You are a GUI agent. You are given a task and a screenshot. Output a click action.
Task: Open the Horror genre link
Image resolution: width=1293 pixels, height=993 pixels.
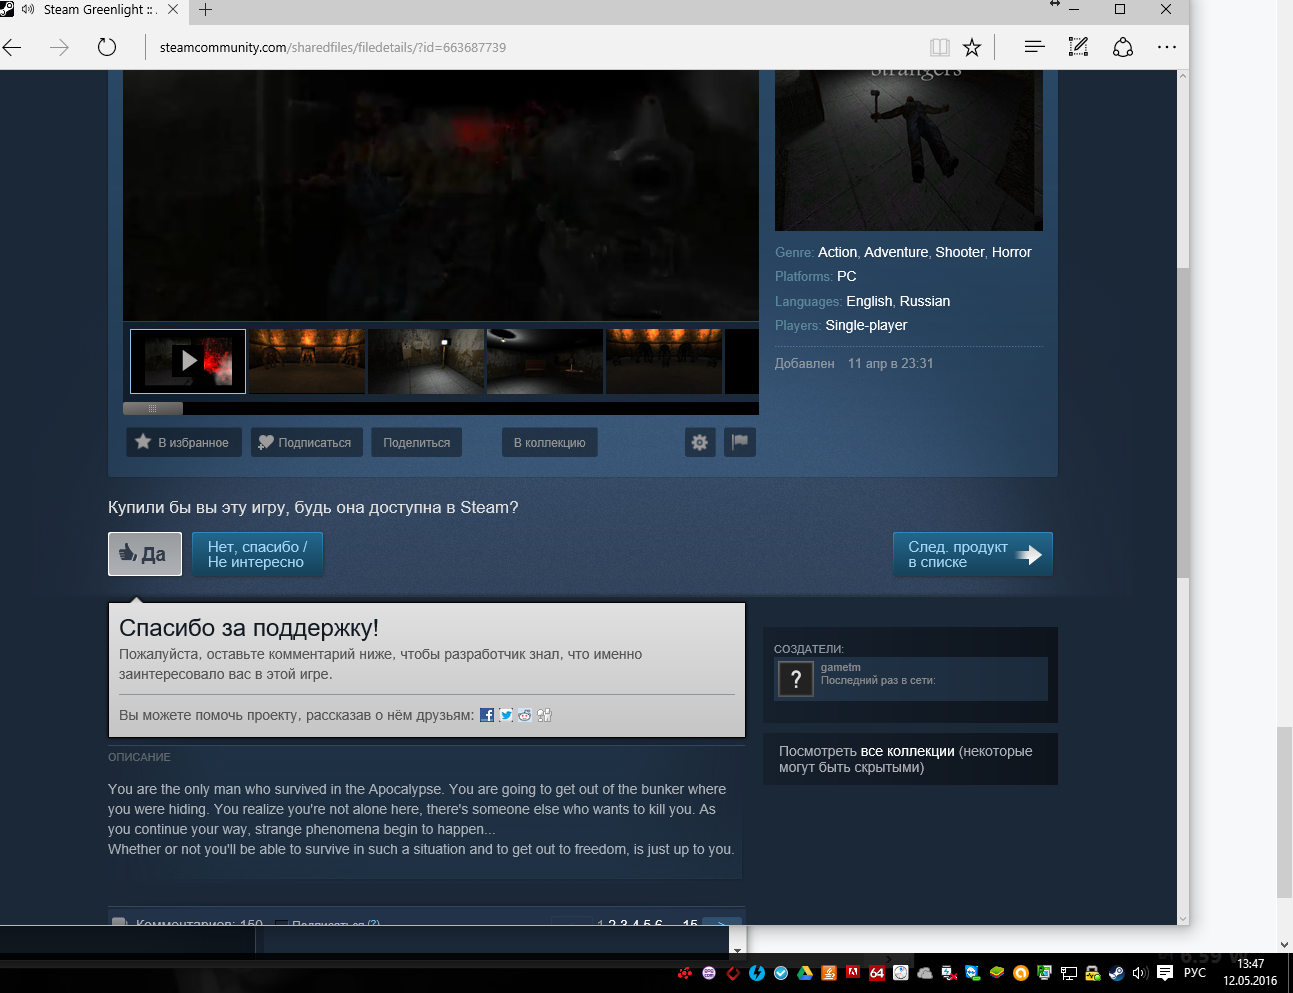pos(1011,252)
